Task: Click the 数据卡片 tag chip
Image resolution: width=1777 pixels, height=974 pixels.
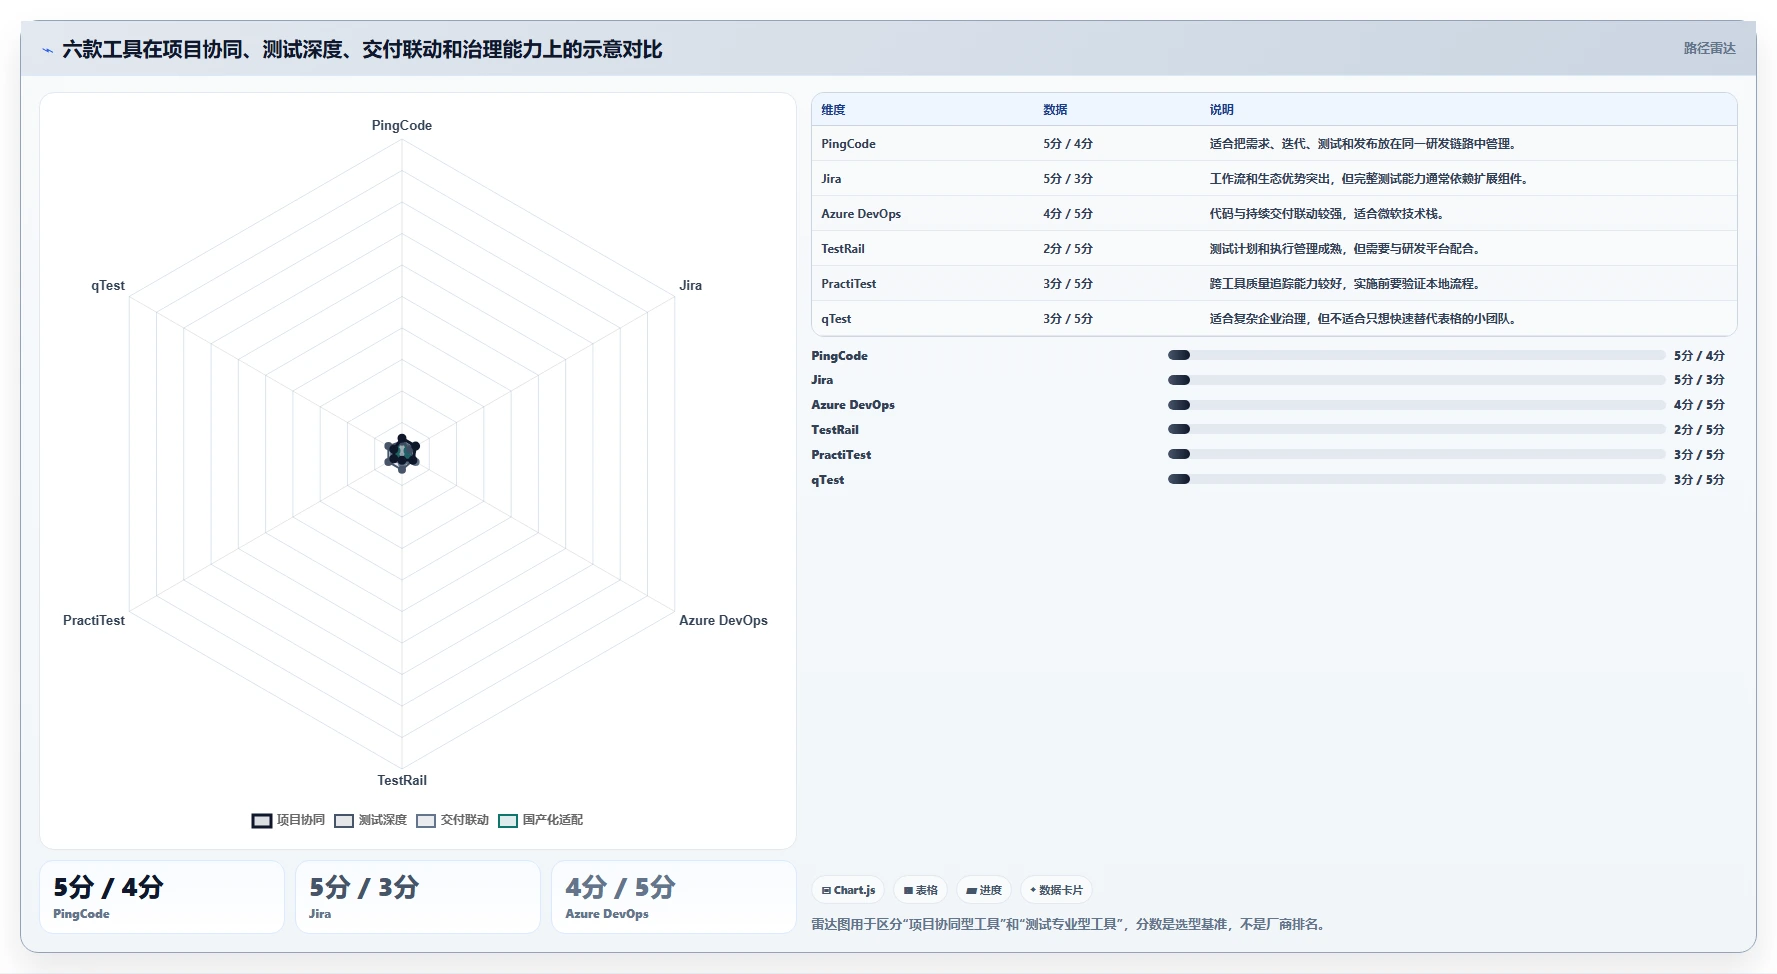Action: pos(1056,890)
